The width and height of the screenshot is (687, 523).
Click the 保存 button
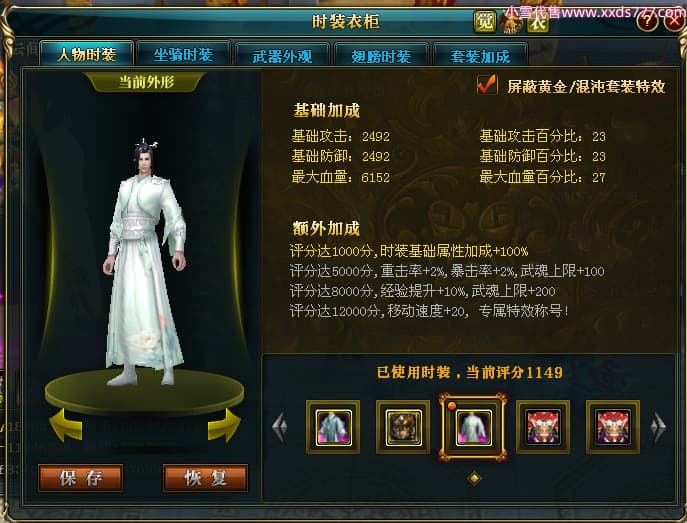[x=81, y=478]
